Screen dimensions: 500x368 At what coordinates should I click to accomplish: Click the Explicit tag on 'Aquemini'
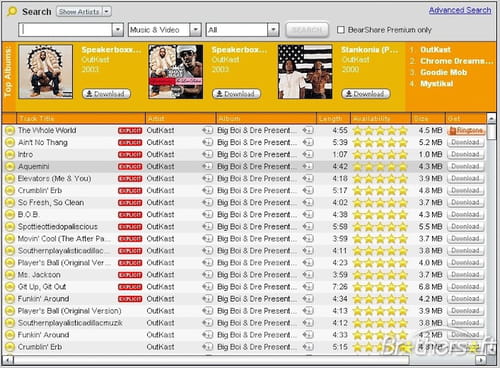[x=130, y=167]
